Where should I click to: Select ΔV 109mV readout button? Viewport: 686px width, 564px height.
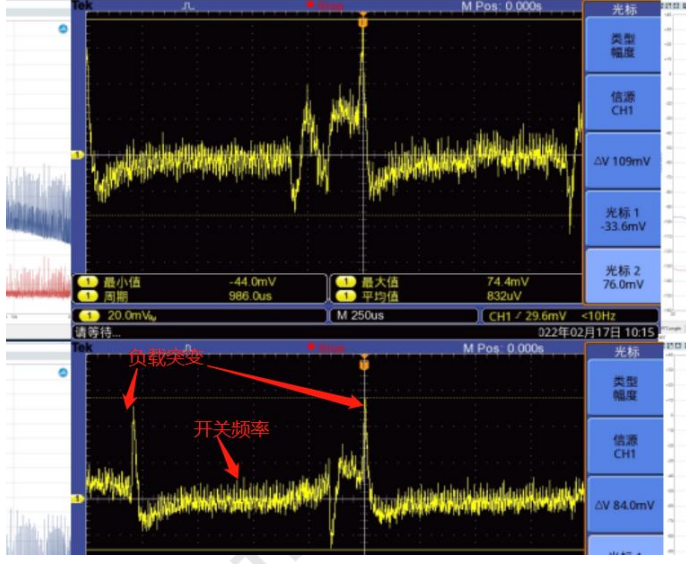pos(623,161)
